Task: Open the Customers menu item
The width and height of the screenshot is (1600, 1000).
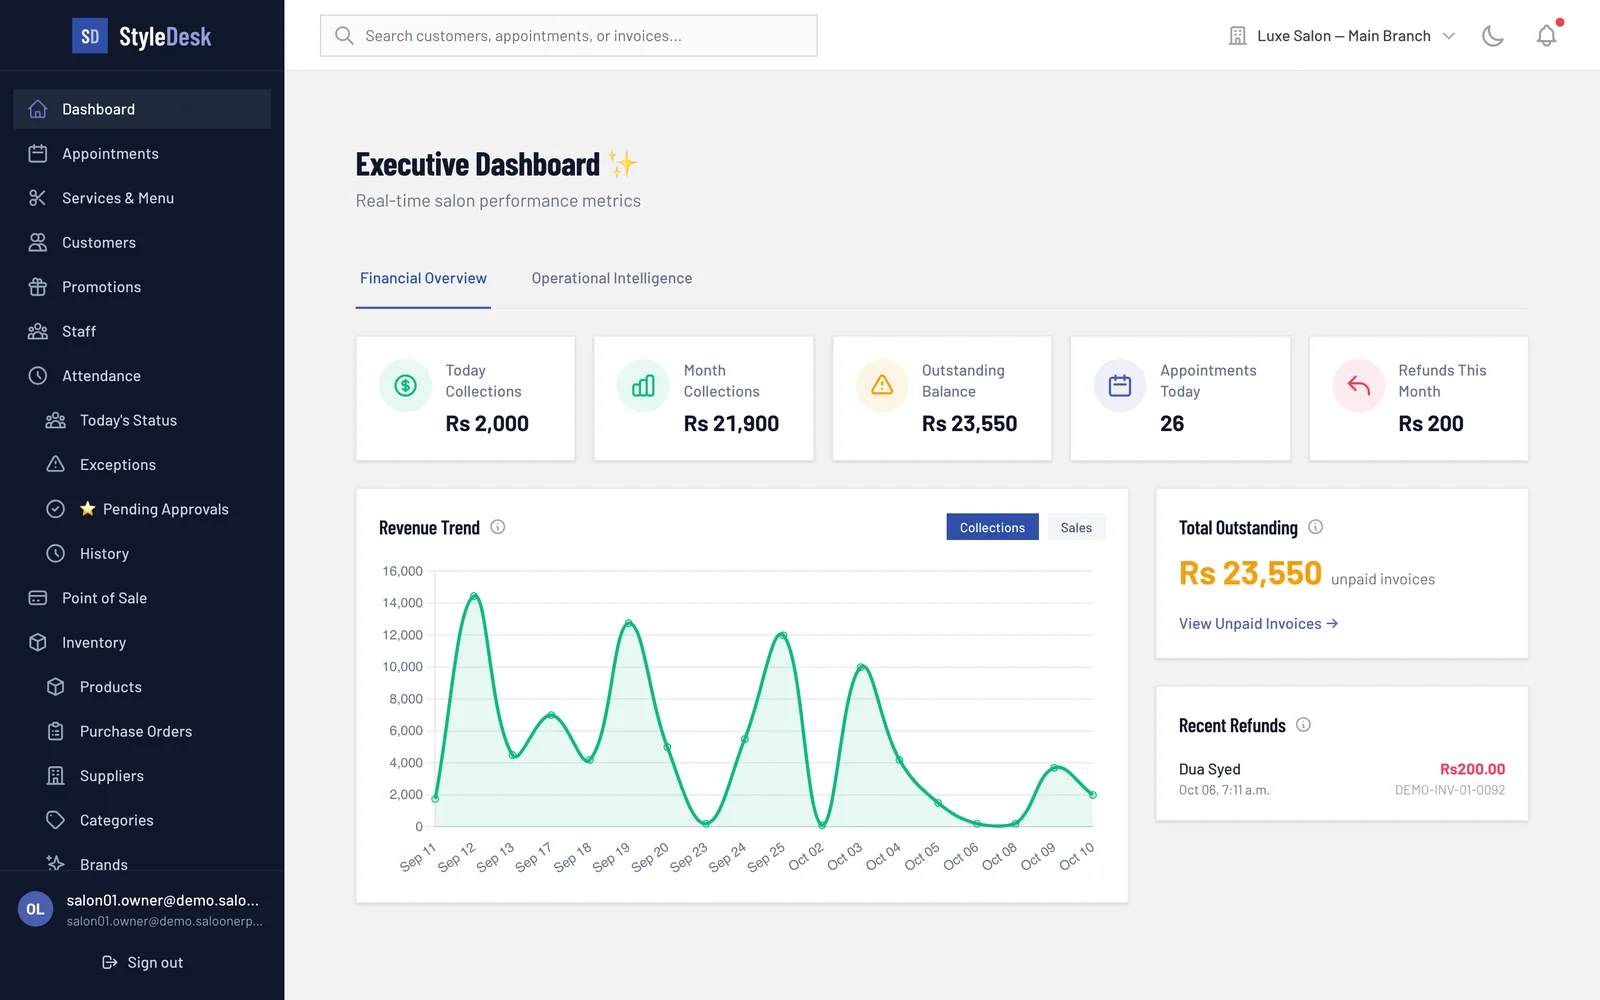Action: 142,242
